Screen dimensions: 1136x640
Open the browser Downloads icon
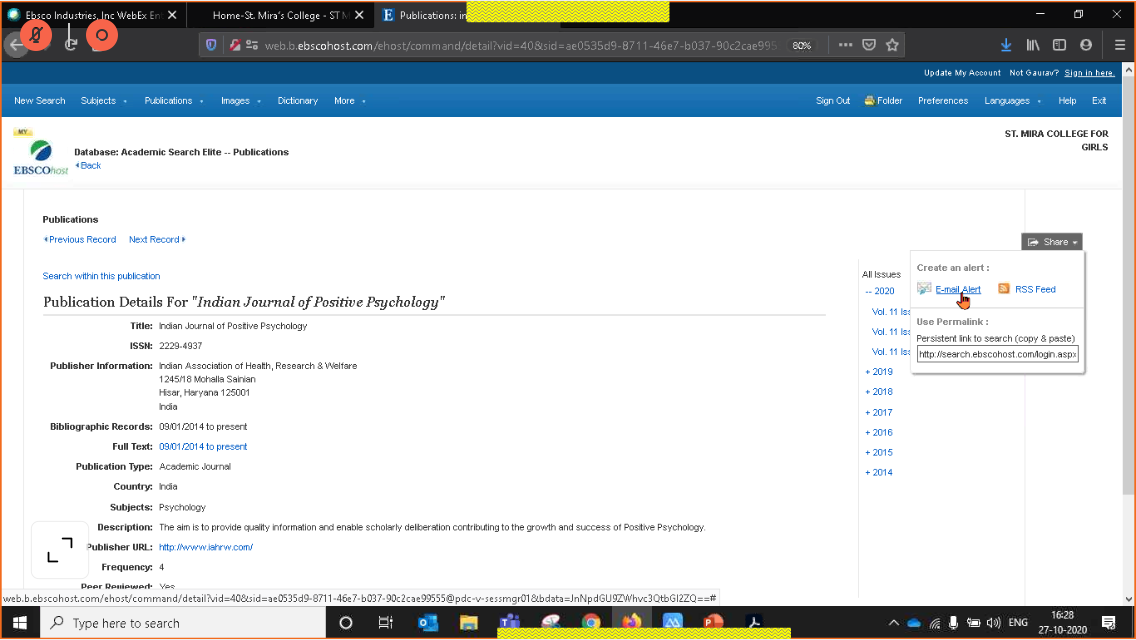[1006, 44]
